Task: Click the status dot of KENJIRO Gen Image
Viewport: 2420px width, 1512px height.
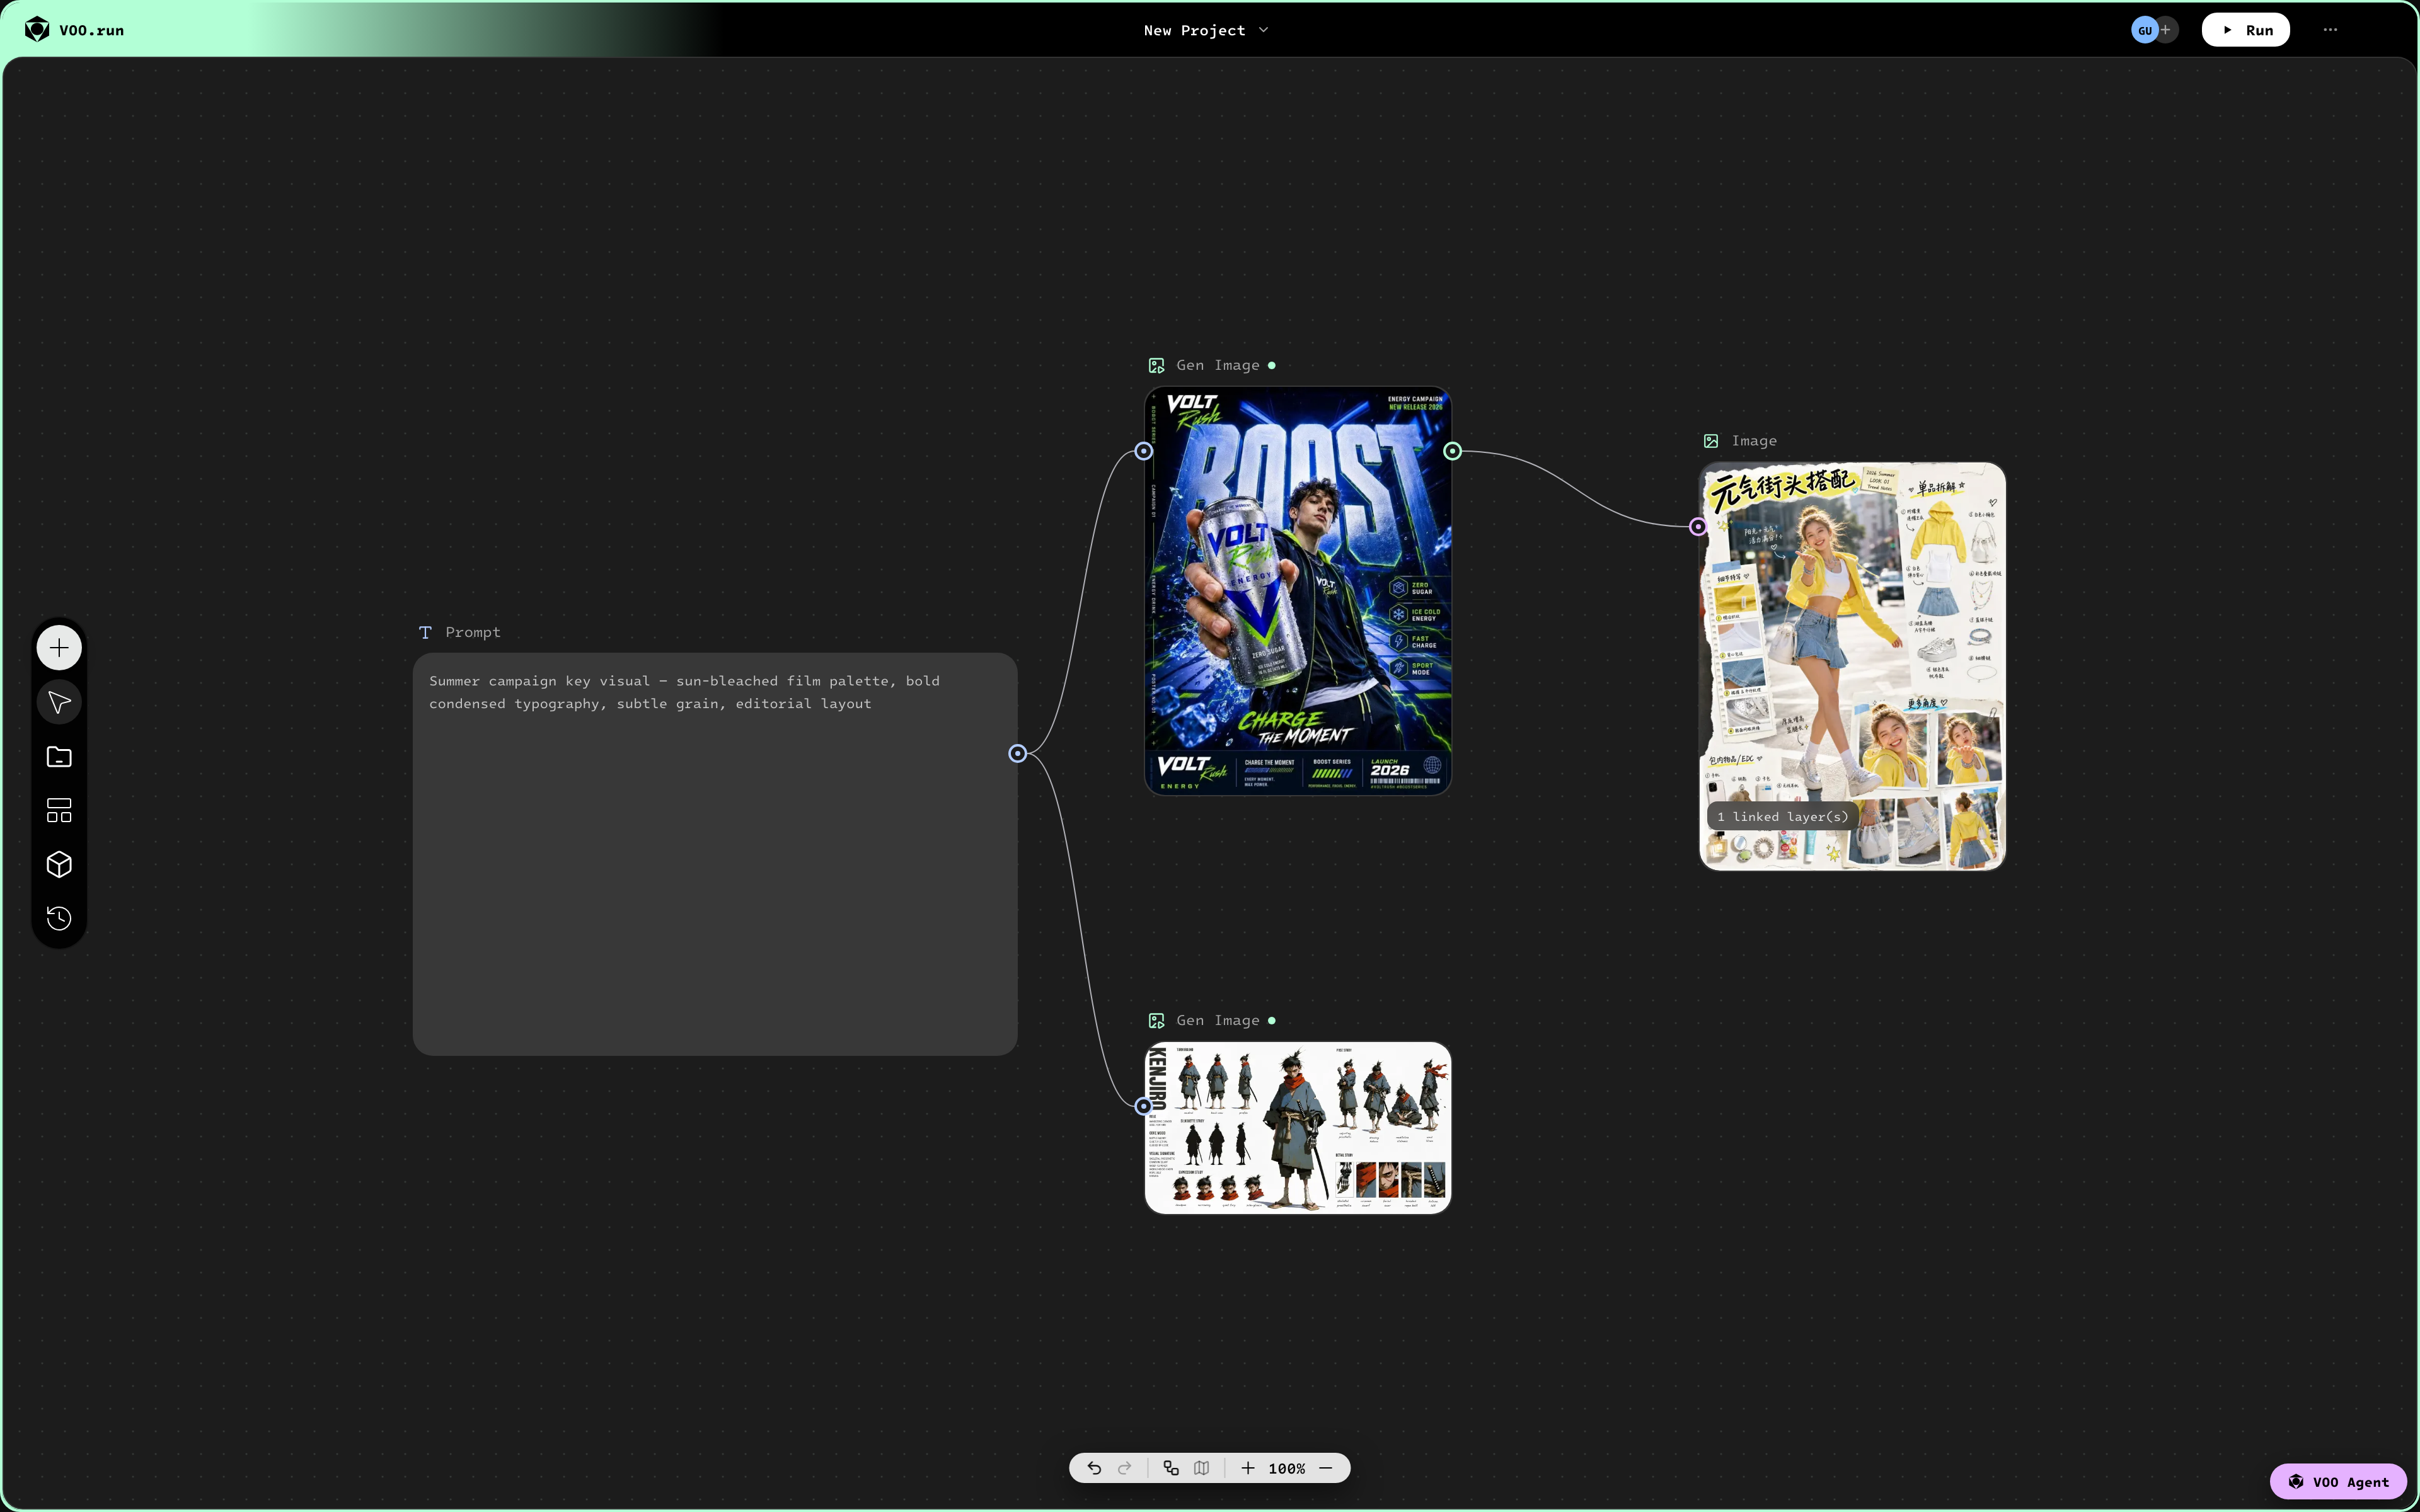Action: [x=1272, y=1020]
